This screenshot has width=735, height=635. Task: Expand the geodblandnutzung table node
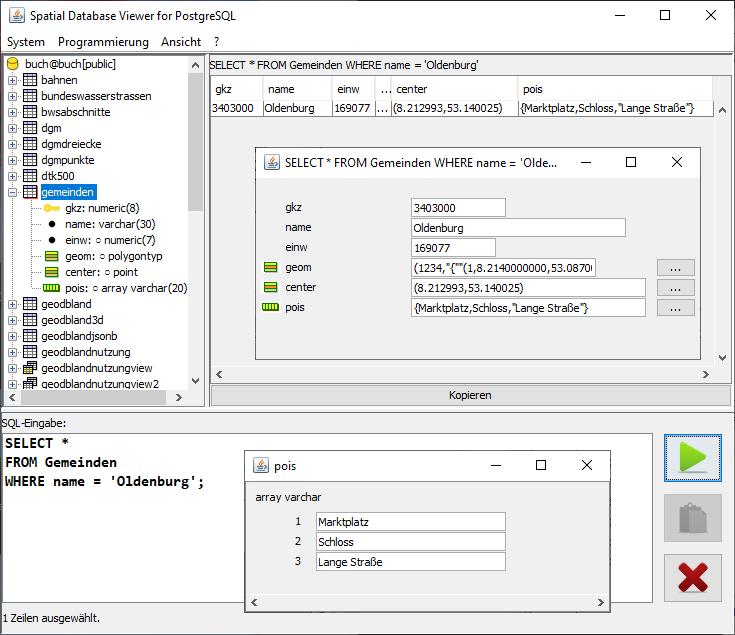13,352
